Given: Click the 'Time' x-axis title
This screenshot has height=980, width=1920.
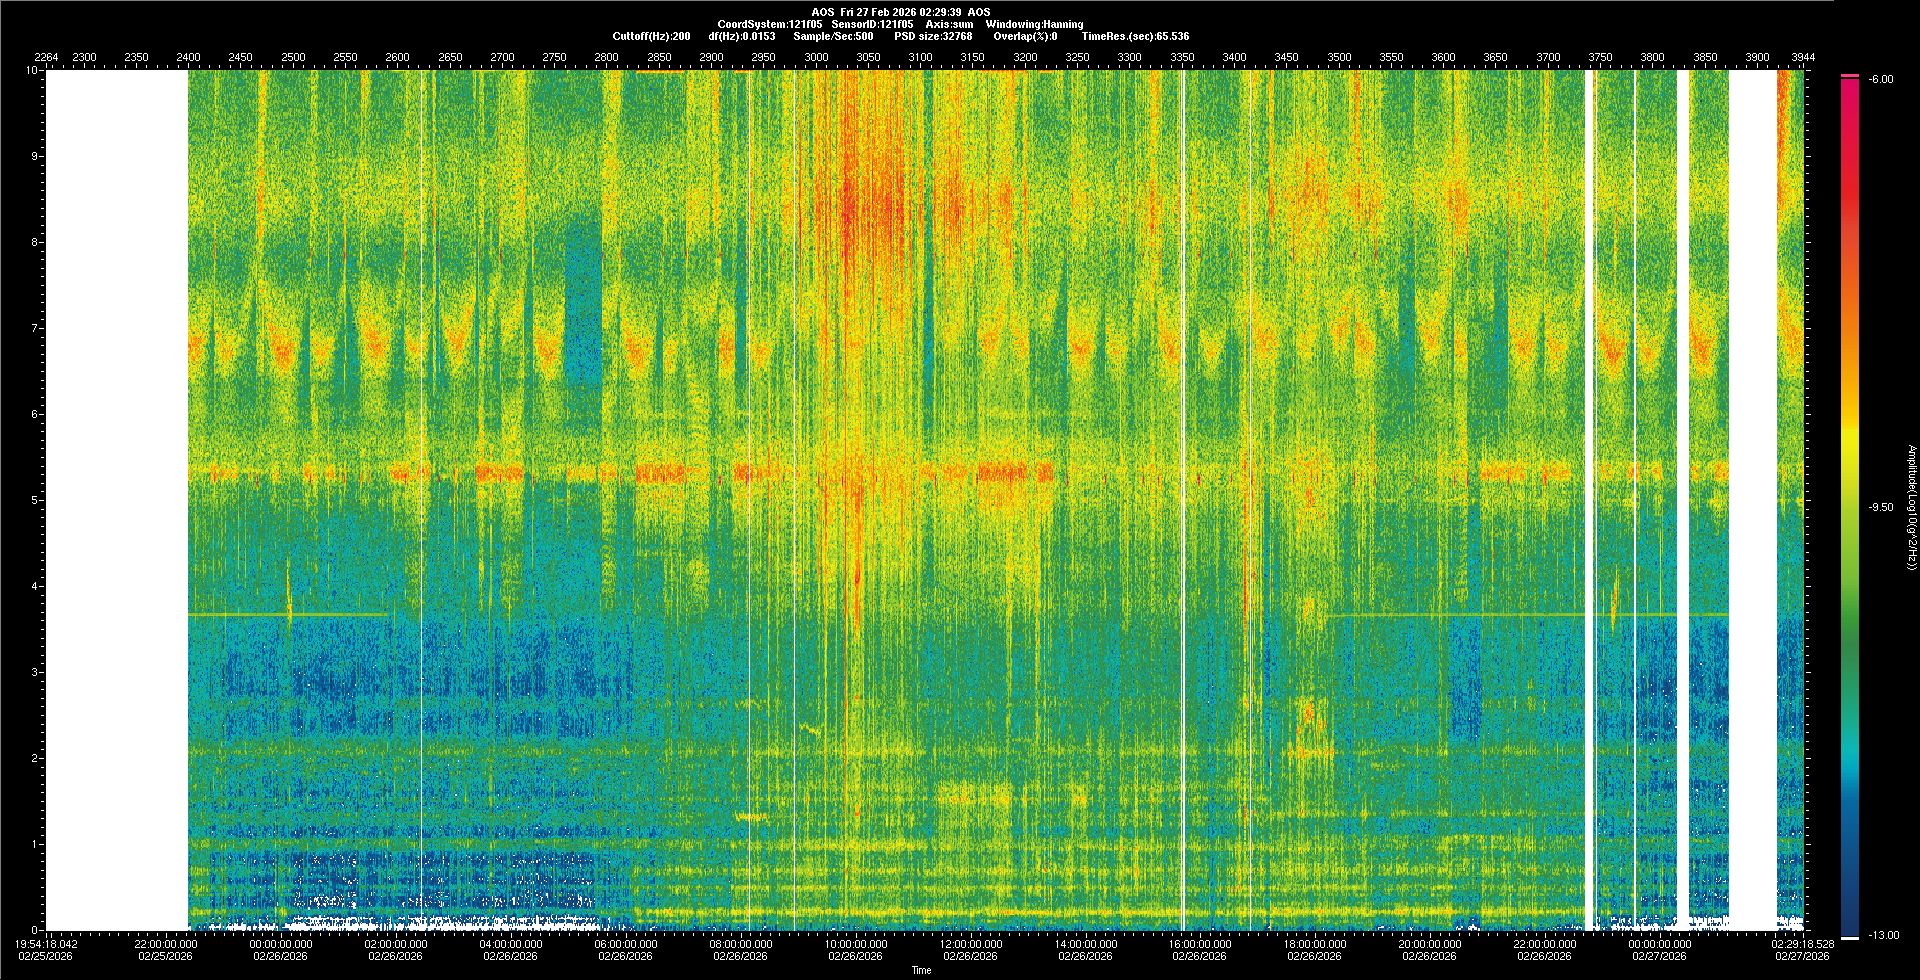Looking at the screenshot, I should click(921, 970).
